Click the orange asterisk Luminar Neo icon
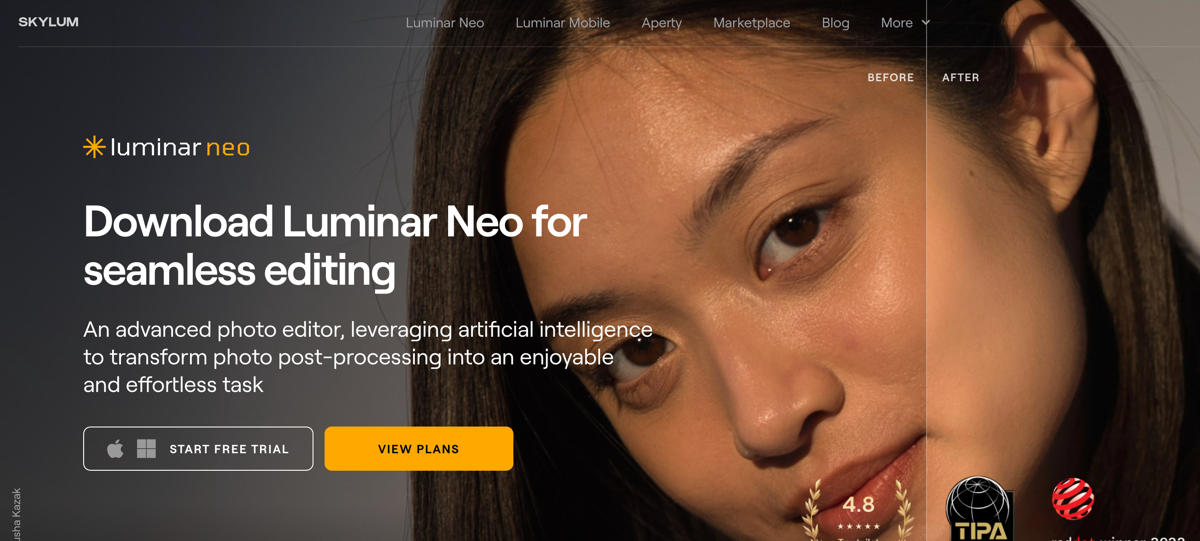Screen dimensions: 1200x541 click(x=94, y=147)
